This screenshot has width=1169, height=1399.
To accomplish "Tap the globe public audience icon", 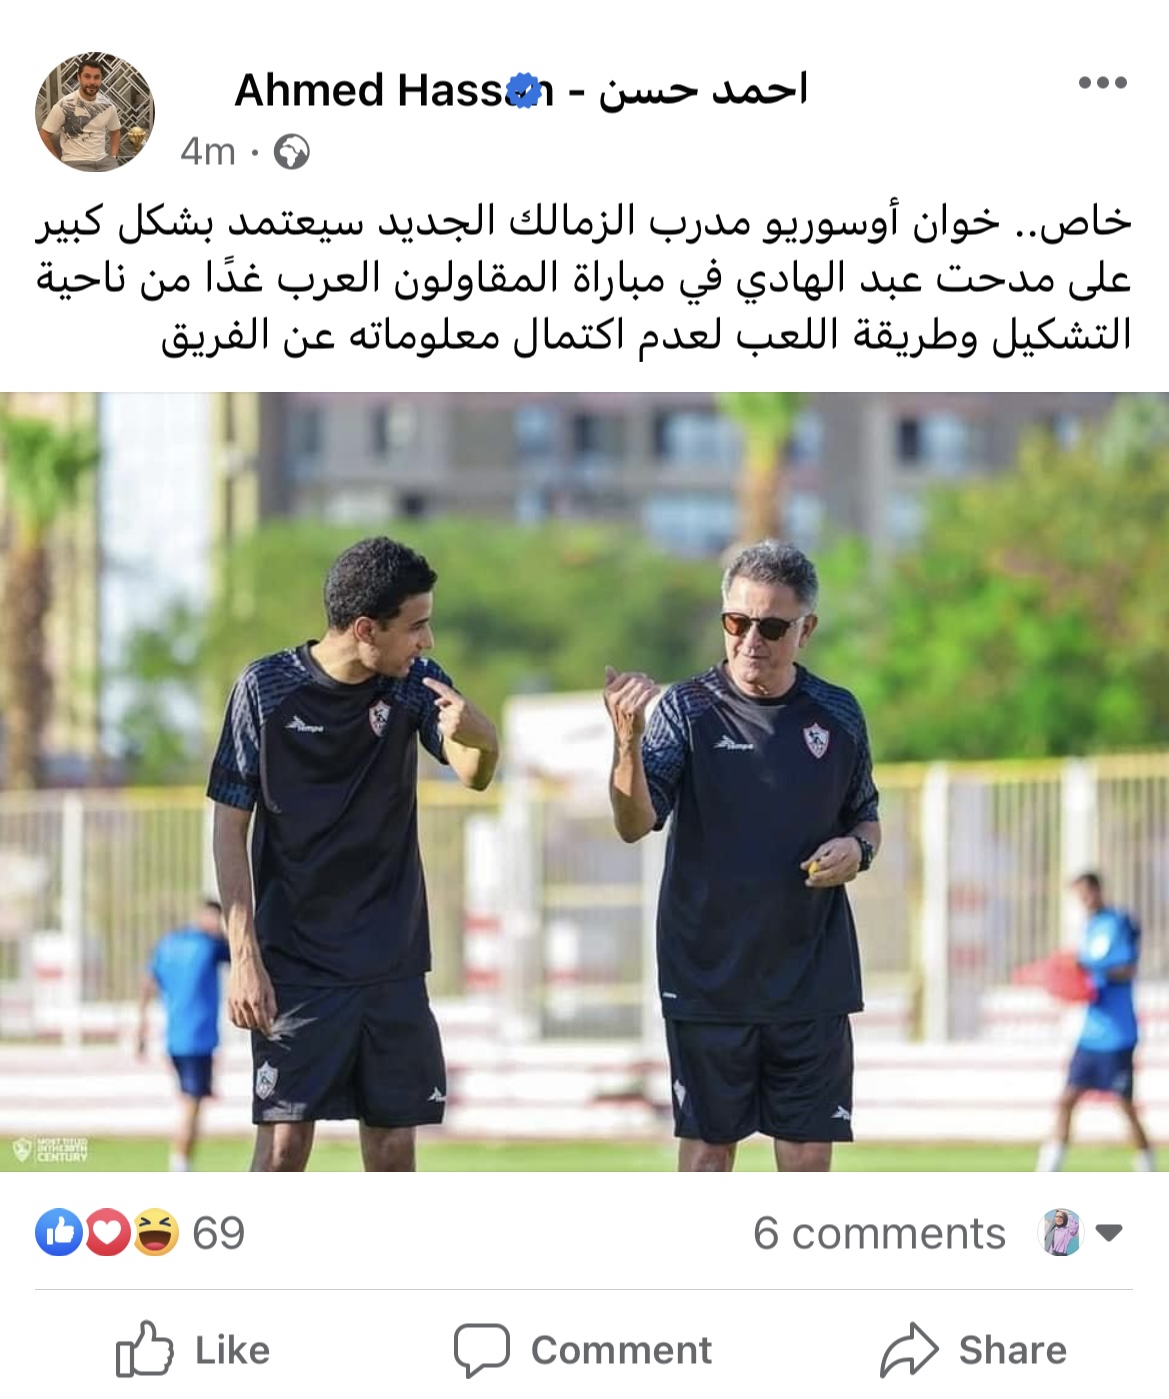I will (x=292, y=152).
